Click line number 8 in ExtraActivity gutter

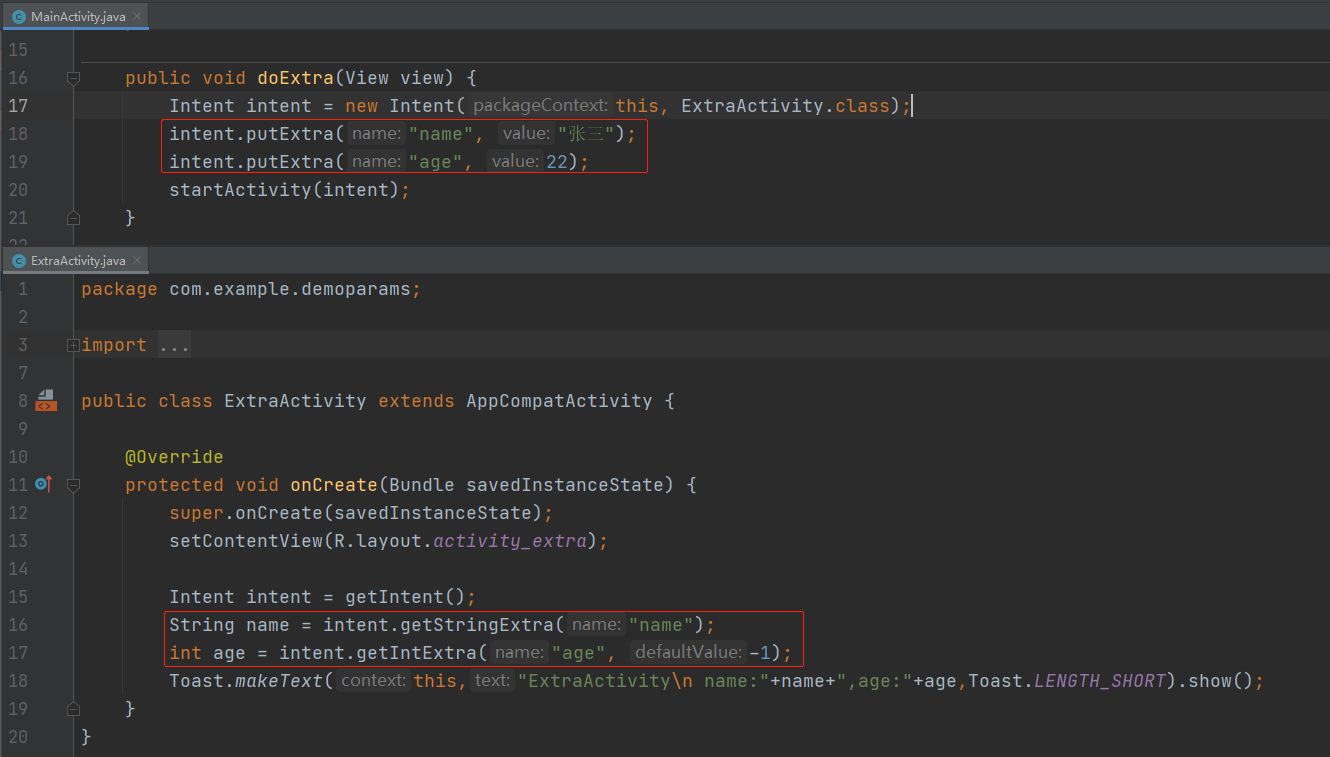tap(23, 401)
